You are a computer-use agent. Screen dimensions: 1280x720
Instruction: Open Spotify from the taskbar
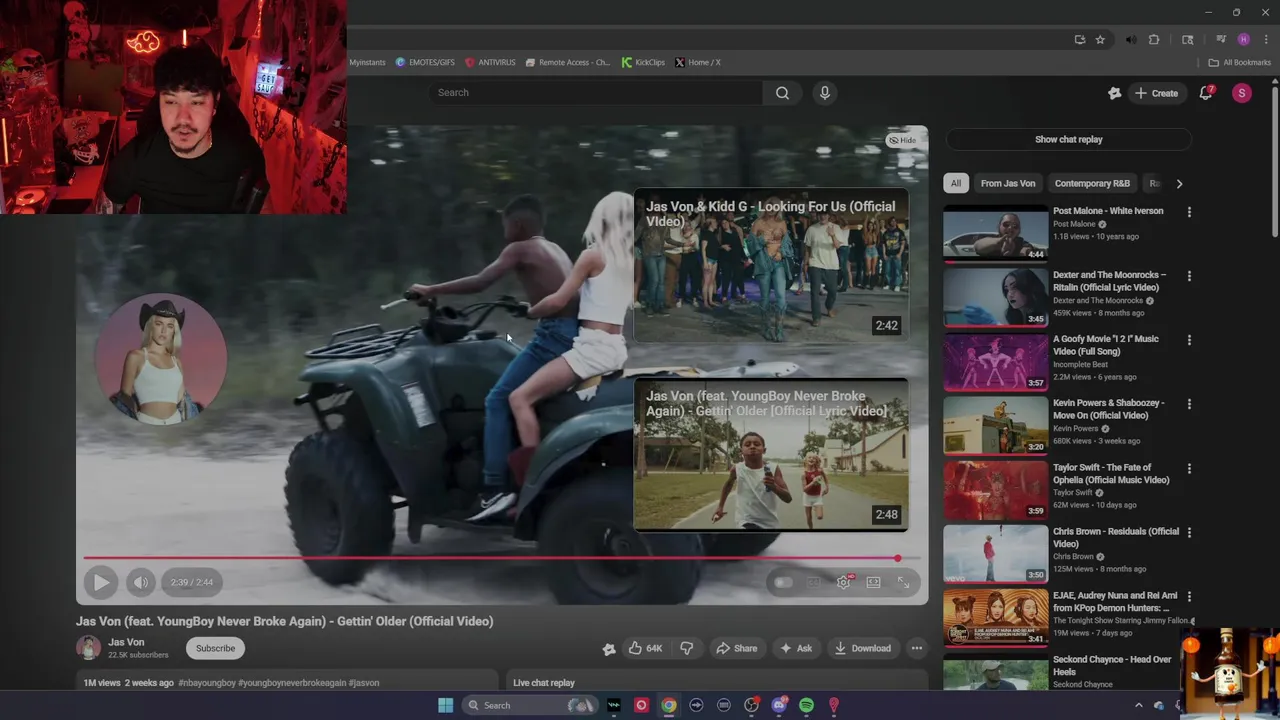point(806,705)
